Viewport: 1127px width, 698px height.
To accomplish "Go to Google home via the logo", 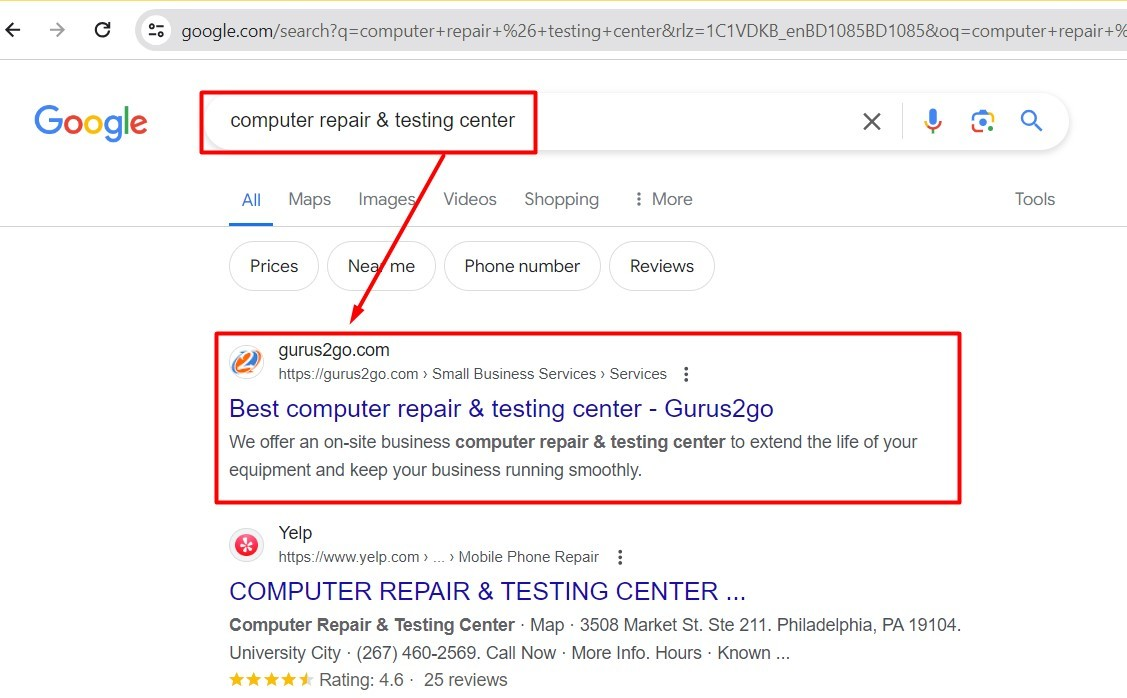I will 91,123.
